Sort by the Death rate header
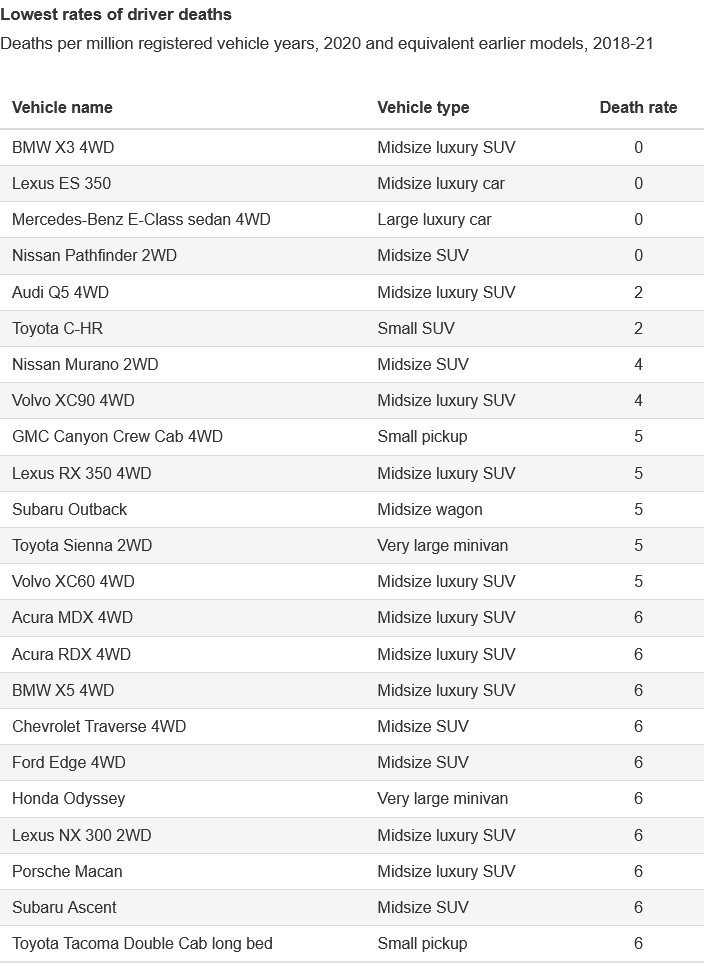 (x=638, y=107)
